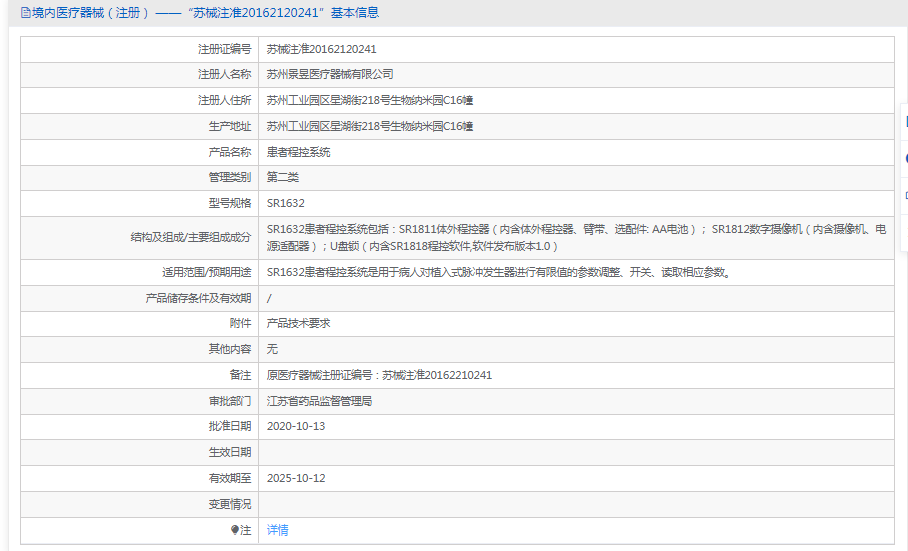Select the 附件 row label

tap(240, 323)
